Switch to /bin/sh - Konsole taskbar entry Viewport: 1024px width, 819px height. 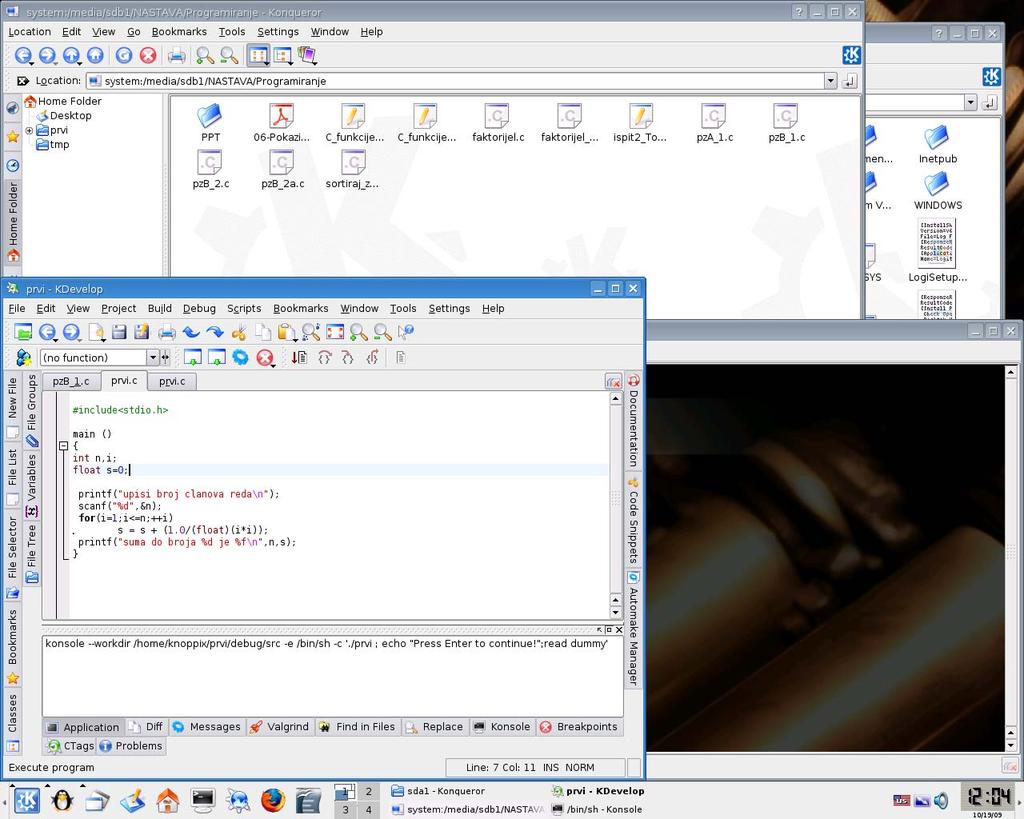click(598, 809)
